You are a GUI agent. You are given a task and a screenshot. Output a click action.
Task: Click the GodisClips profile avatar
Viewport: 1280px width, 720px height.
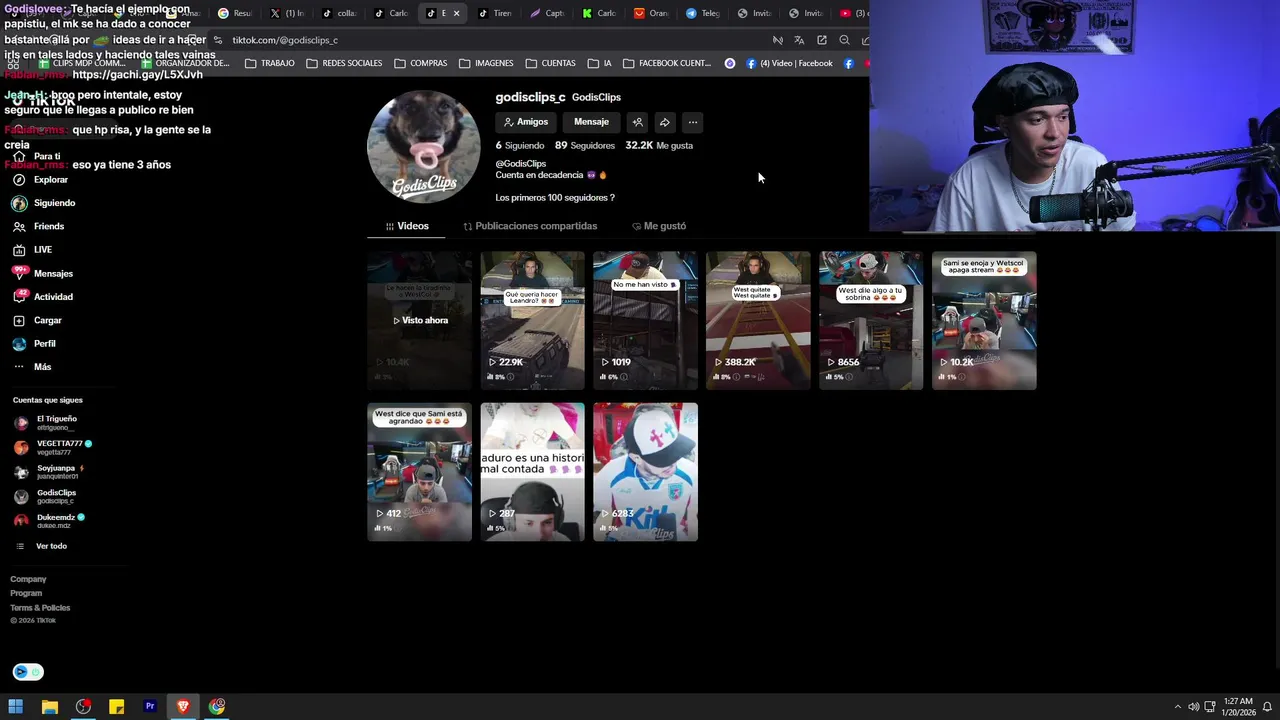[424, 147]
